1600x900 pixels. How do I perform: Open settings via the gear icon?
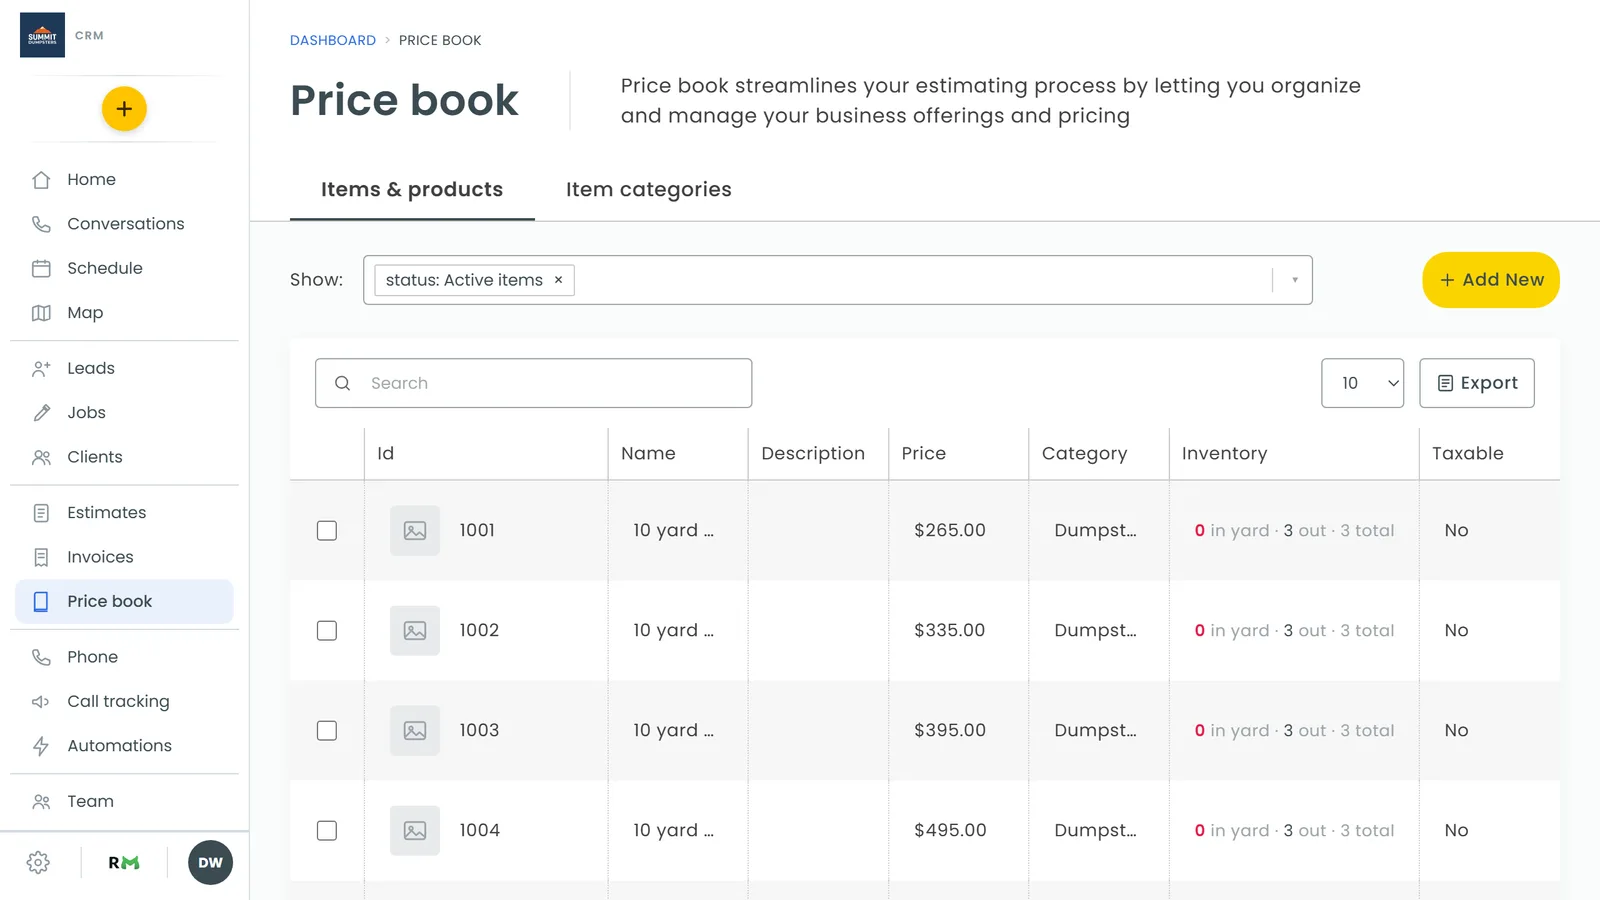[x=38, y=863]
